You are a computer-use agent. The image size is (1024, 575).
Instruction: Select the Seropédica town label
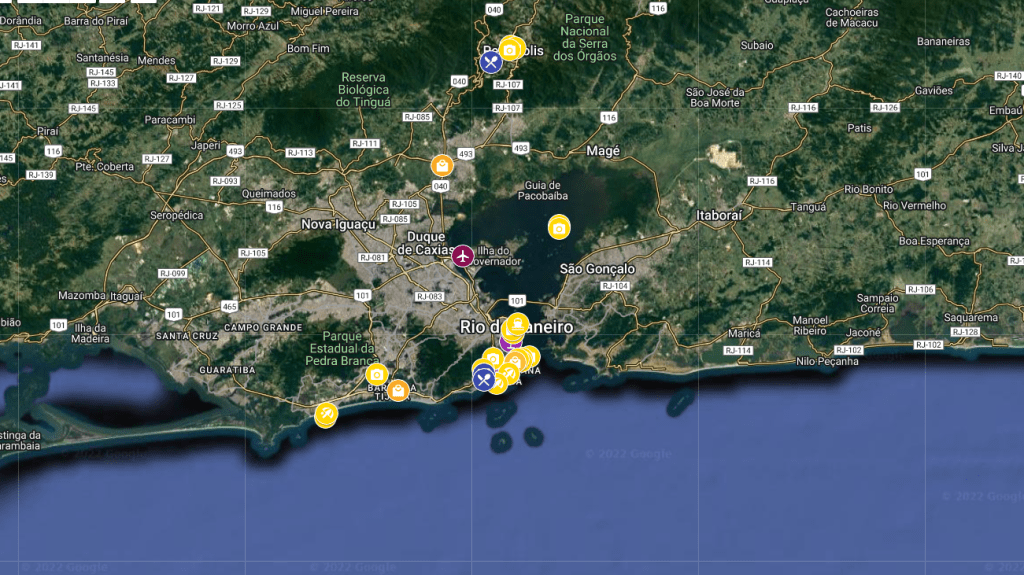174,215
